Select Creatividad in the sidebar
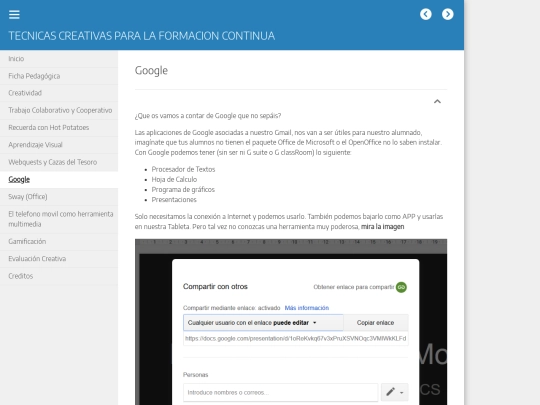This screenshot has width=540, height=405. pyautogui.click(x=59, y=93)
